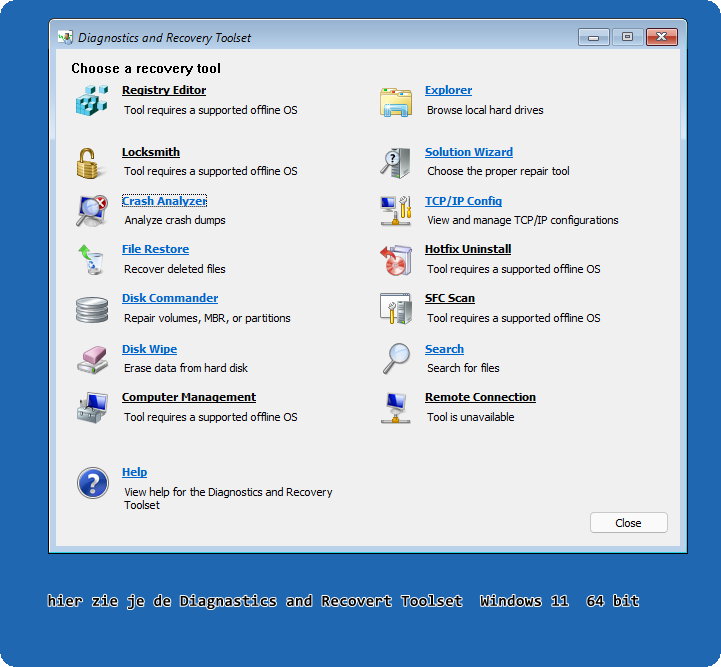Open the Registry Editor link
Screen dimensions: 721x667
[164, 90]
